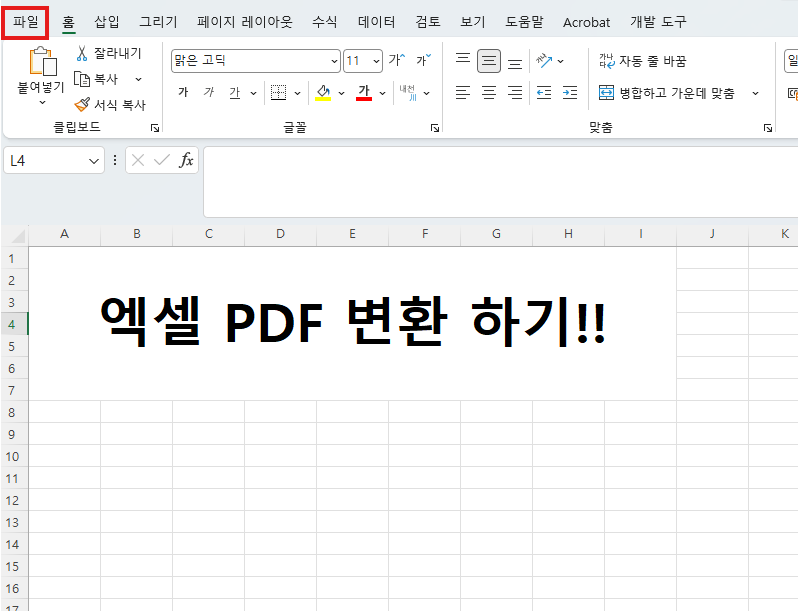Switch to 페이지 레이아웃 tab
This screenshot has height=611, width=798.
click(245, 22)
